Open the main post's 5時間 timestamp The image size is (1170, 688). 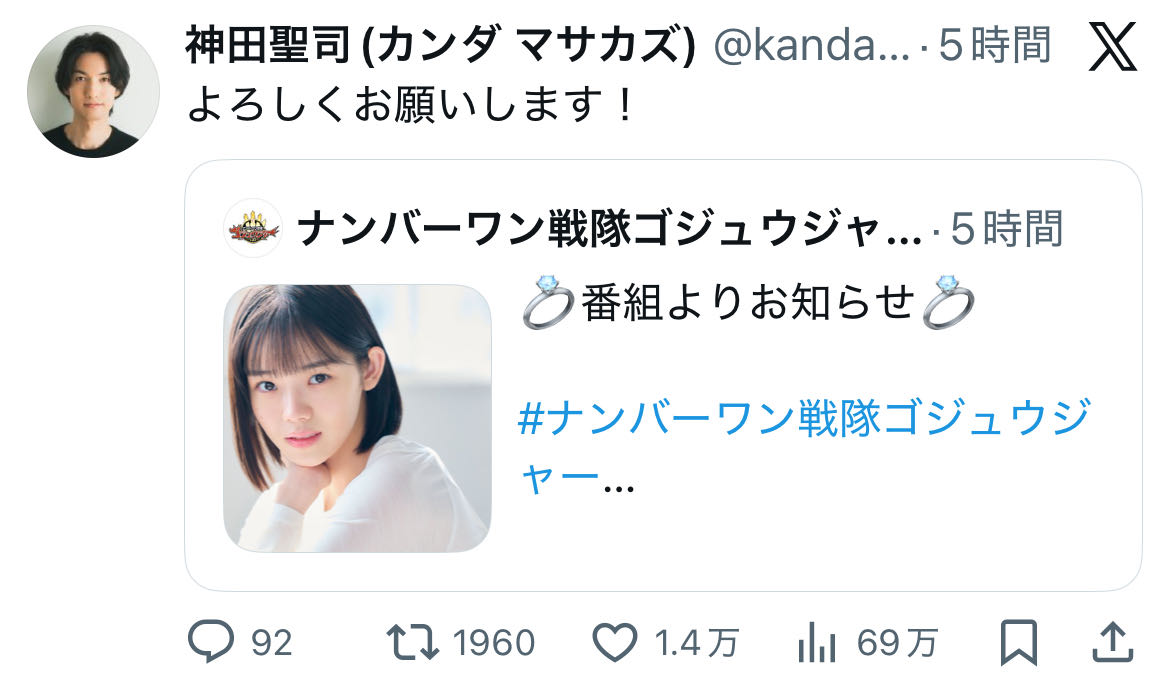click(x=995, y=45)
